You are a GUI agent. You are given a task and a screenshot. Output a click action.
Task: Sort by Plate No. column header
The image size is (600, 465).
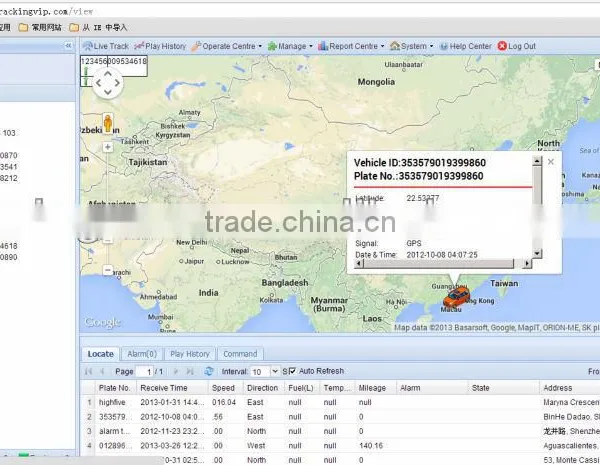pos(115,388)
